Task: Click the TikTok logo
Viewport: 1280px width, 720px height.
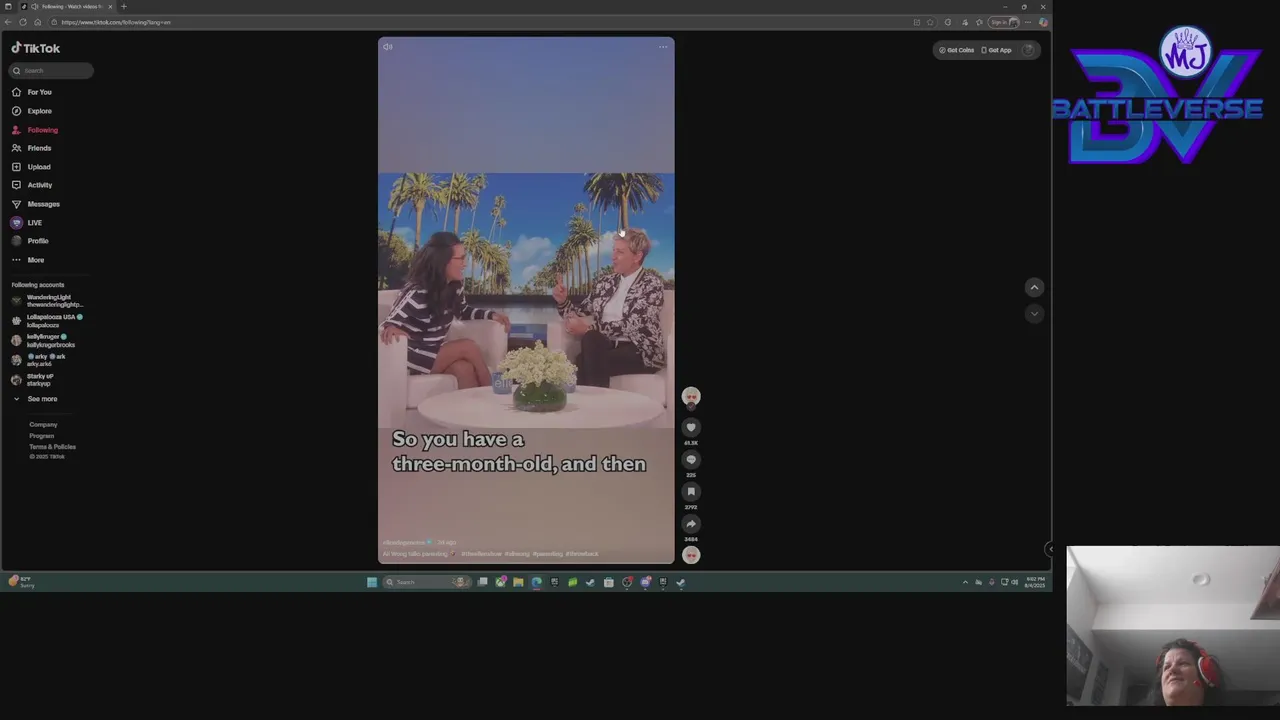Action: coord(36,48)
